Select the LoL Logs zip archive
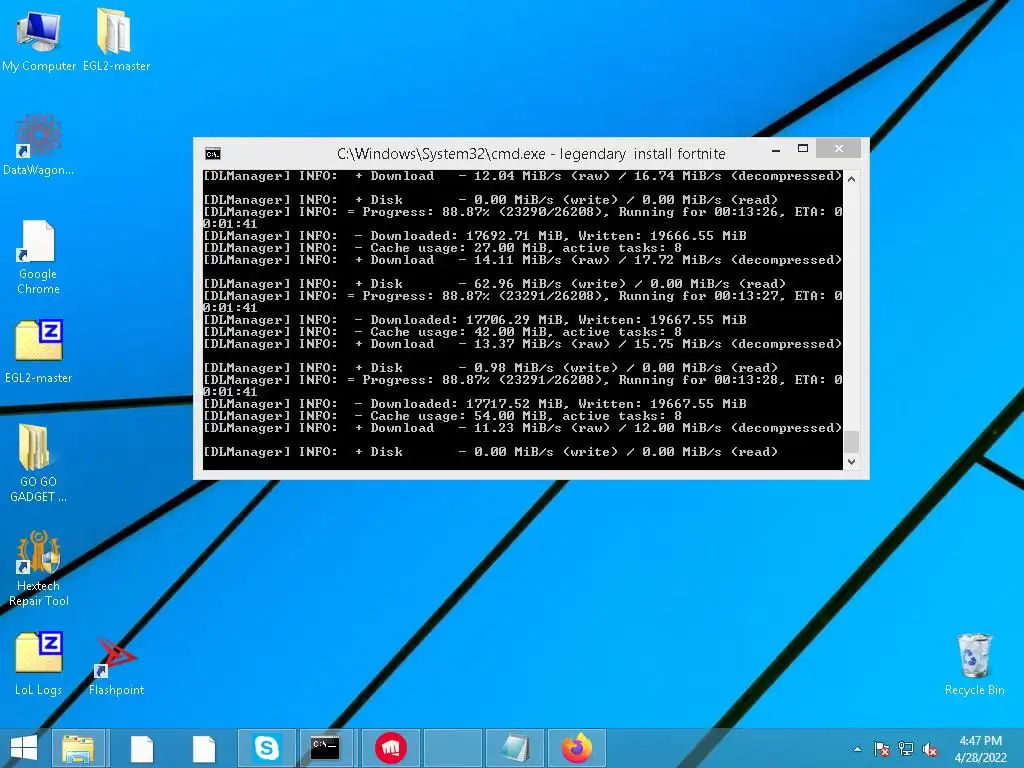The height and width of the screenshot is (768, 1024). pyautogui.click(x=39, y=664)
